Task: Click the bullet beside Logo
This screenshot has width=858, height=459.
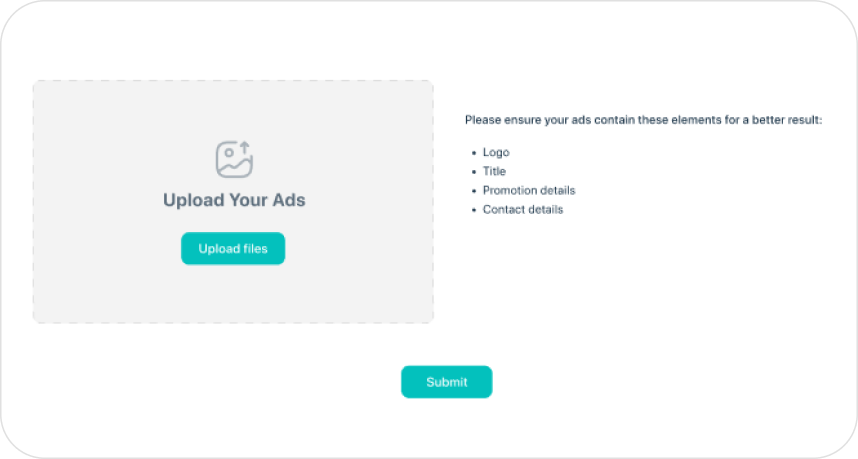Action: pyautogui.click(x=473, y=153)
